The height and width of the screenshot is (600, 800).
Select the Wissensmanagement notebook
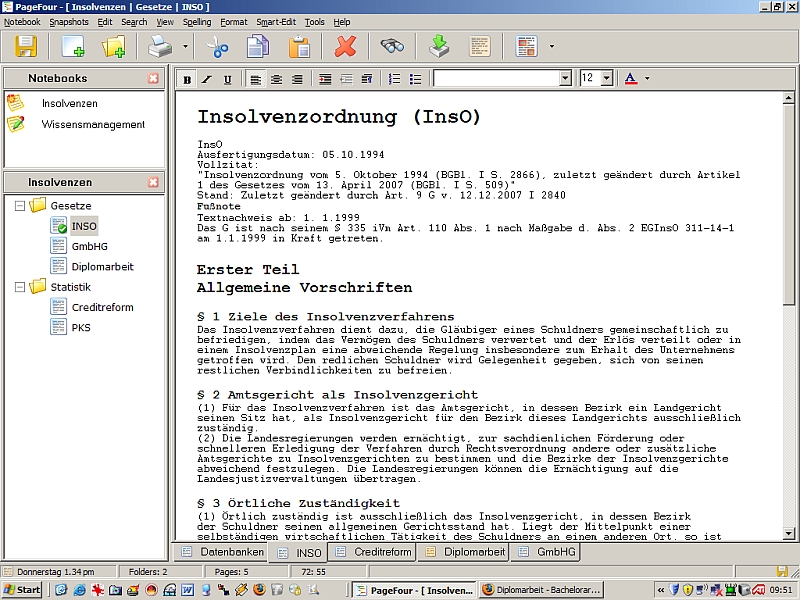click(93, 124)
